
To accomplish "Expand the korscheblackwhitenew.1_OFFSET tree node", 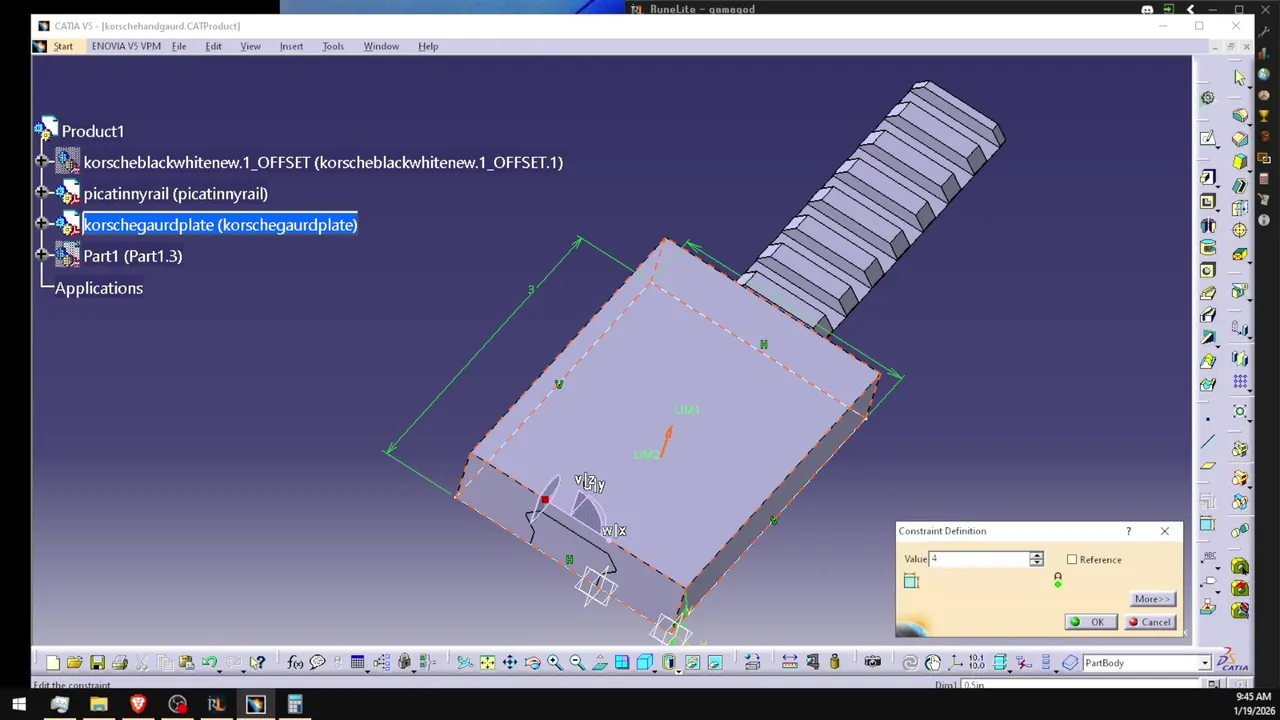I will pyautogui.click(x=42, y=162).
